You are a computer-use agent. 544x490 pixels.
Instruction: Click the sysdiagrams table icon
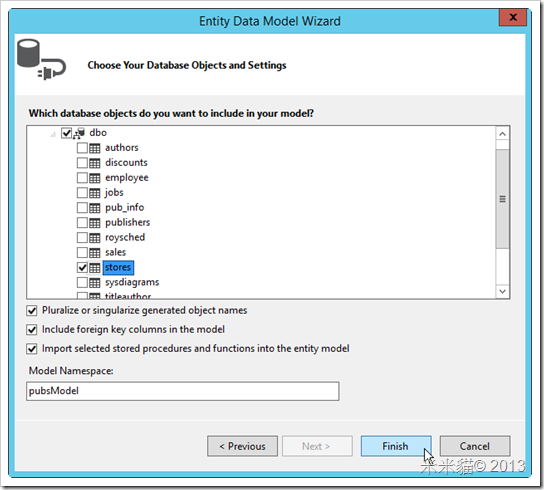click(x=94, y=283)
